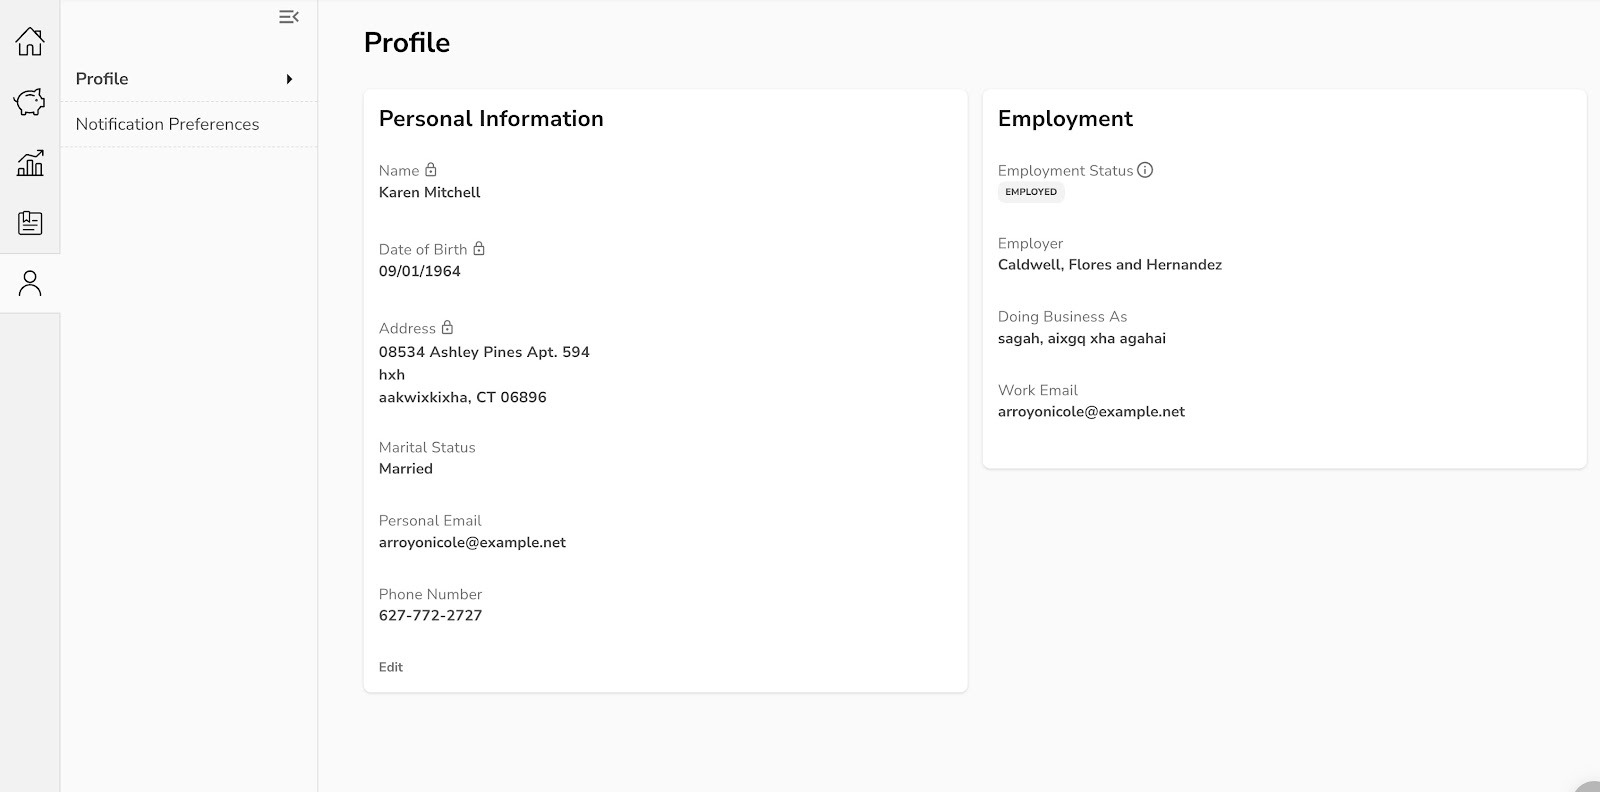Click the lock icon beside Date of Birth

tap(479, 249)
